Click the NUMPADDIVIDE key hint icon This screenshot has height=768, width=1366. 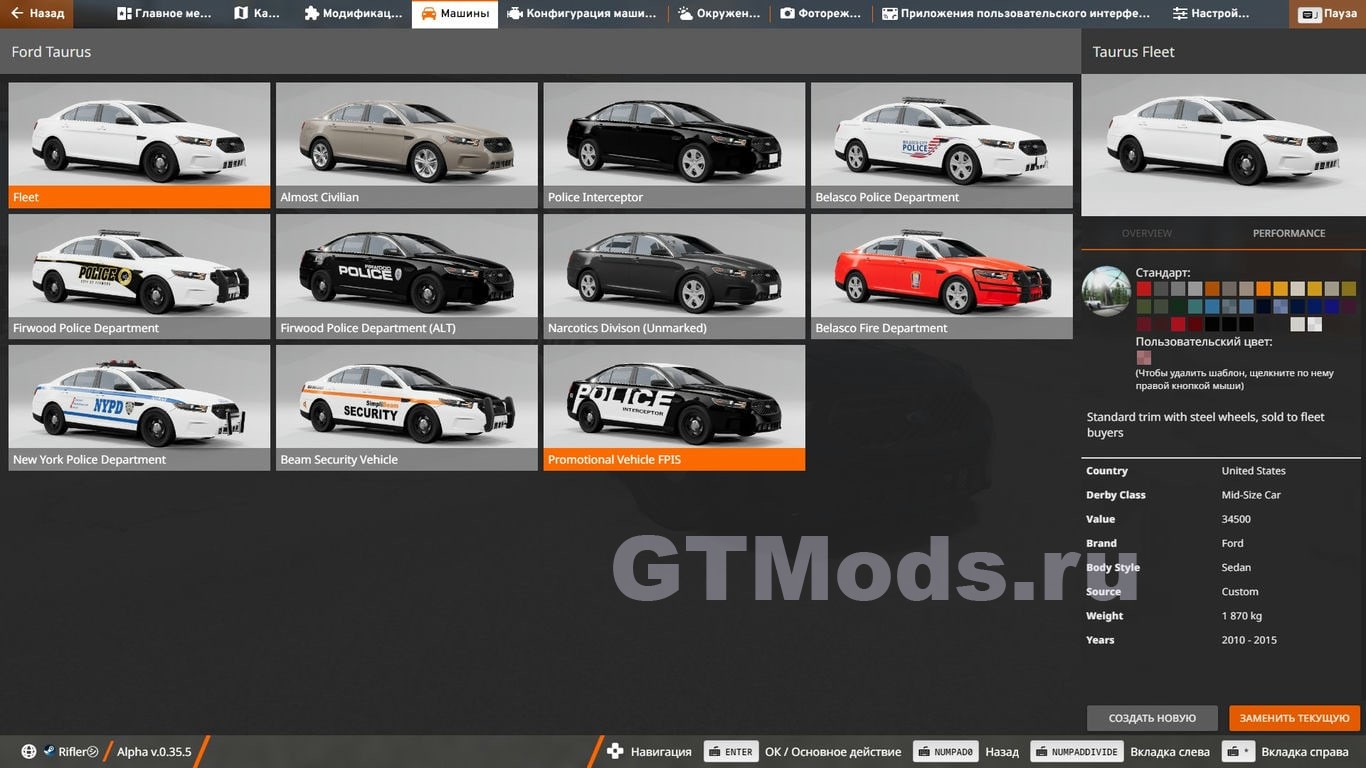tap(1077, 752)
